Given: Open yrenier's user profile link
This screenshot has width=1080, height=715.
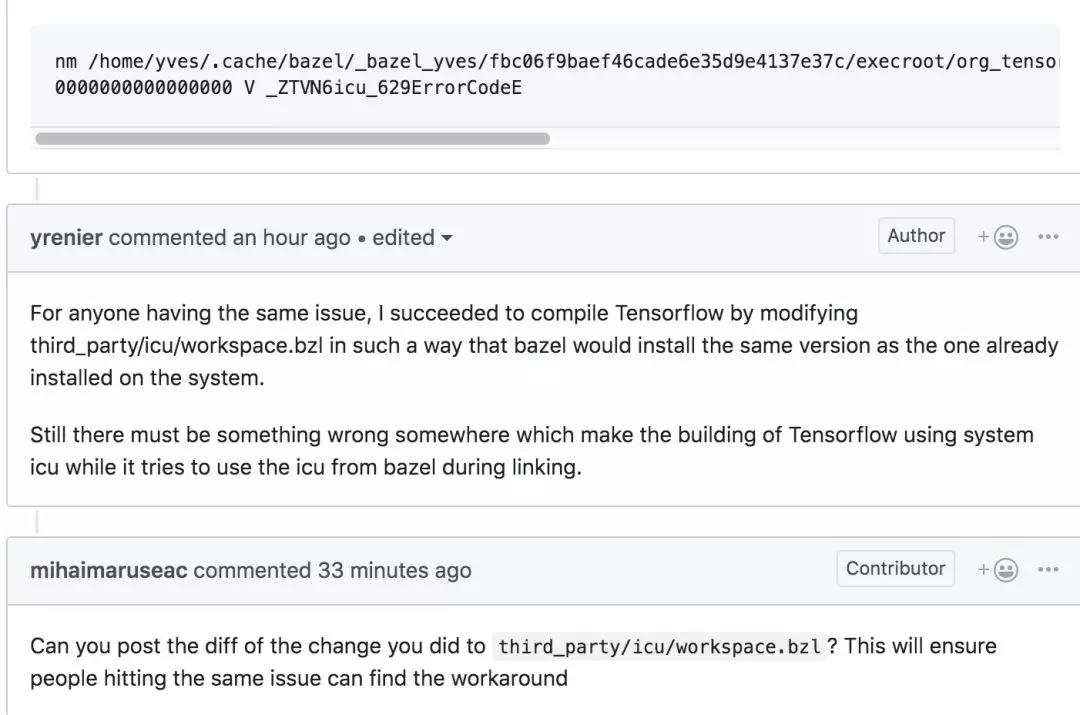Looking at the screenshot, I should pos(66,238).
